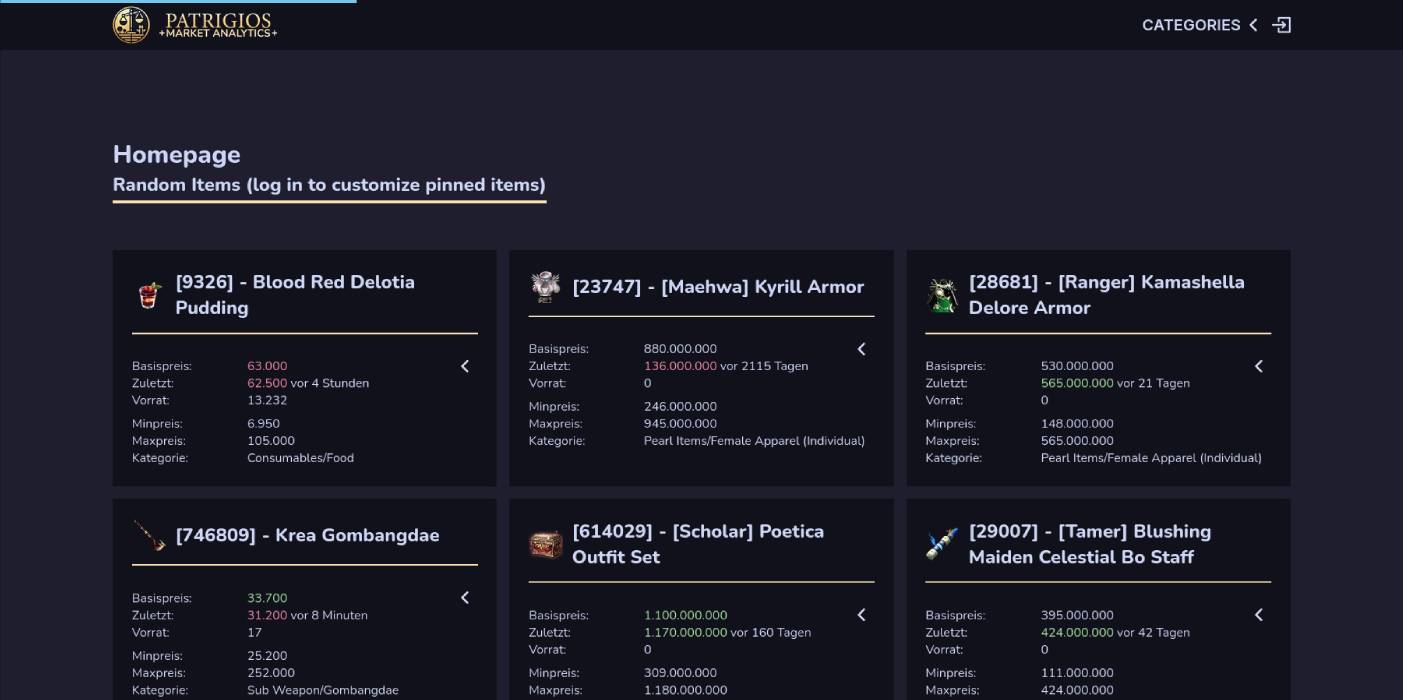Expand the Krea Gombangdae card chevron
The height and width of the screenshot is (700, 1403).
(x=464, y=597)
